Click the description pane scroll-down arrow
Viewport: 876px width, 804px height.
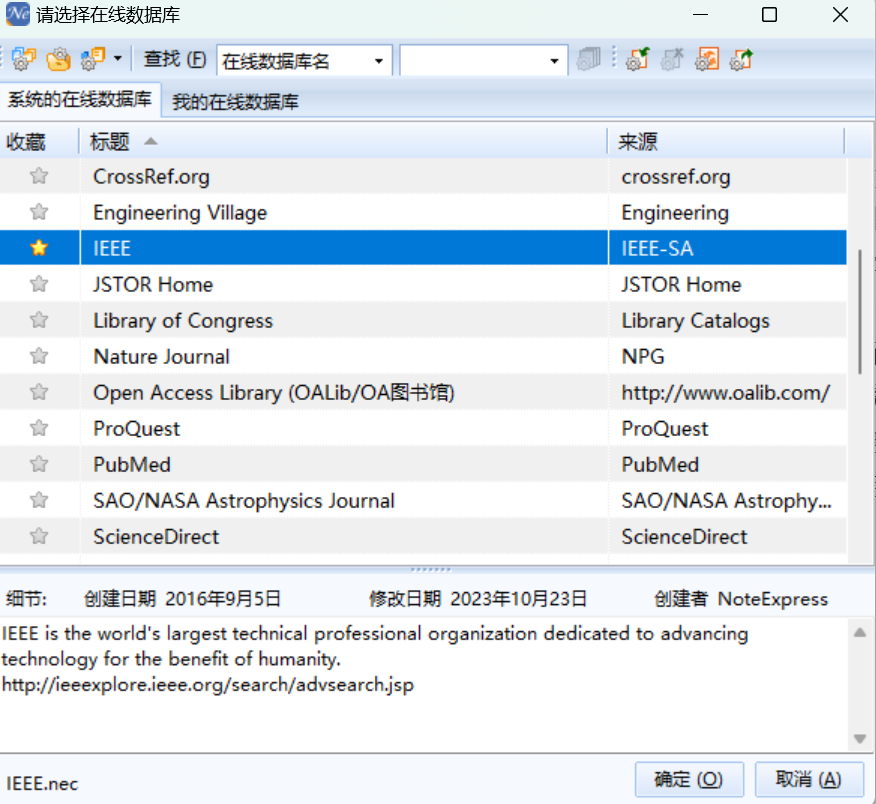pyautogui.click(x=860, y=739)
